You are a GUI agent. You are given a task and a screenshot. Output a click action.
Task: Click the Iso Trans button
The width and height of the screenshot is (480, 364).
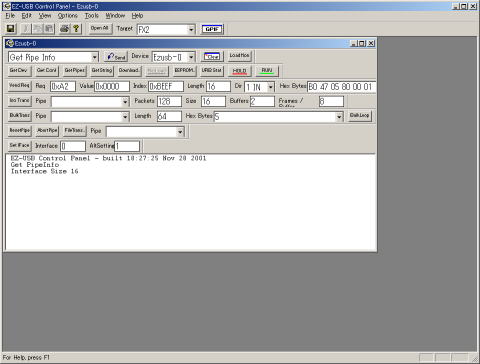(x=20, y=101)
